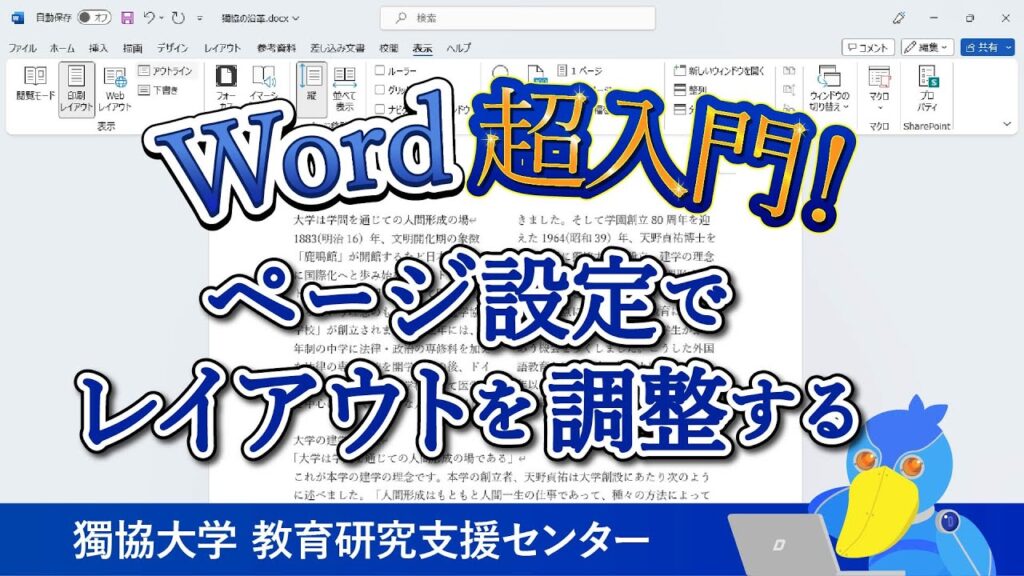The height and width of the screenshot is (576, 1024).
Task: Switch to the 描画 tab
Action: [x=133, y=48]
